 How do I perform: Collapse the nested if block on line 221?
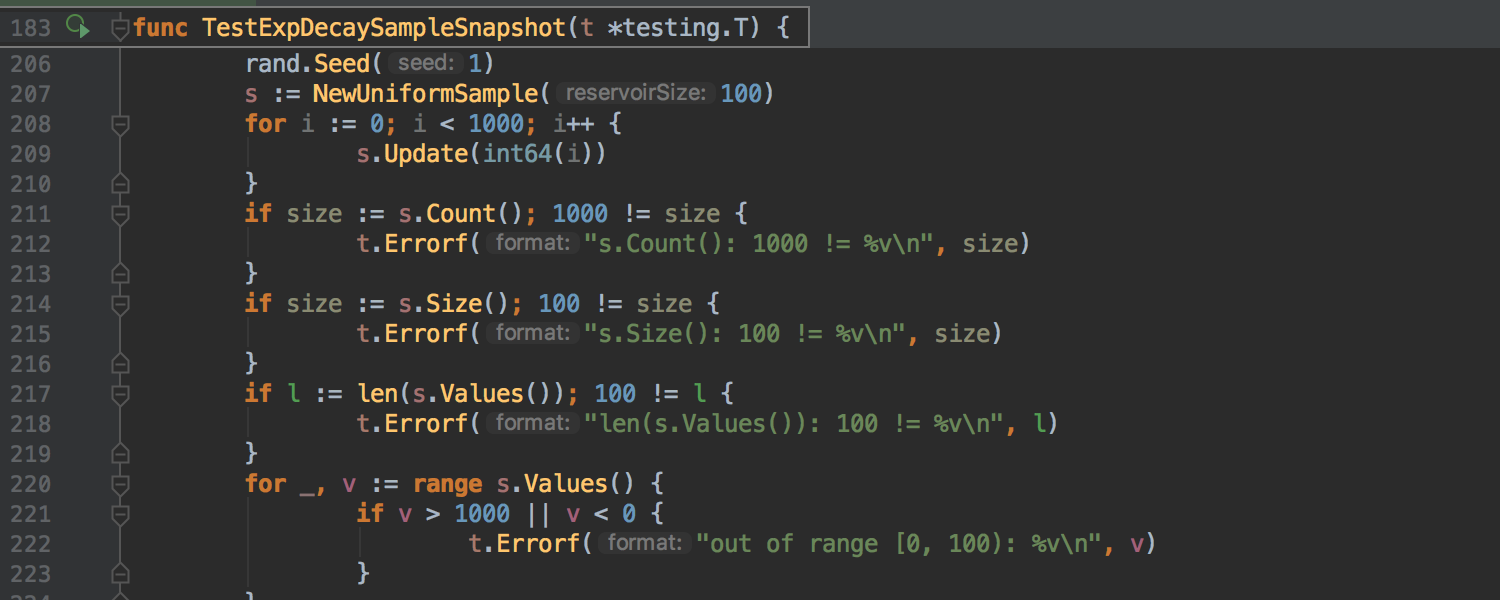[120, 515]
